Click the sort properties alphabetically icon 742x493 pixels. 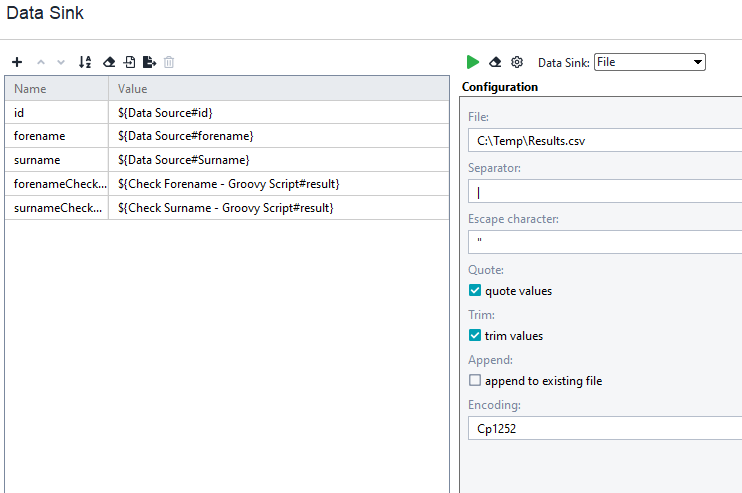click(85, 62)
